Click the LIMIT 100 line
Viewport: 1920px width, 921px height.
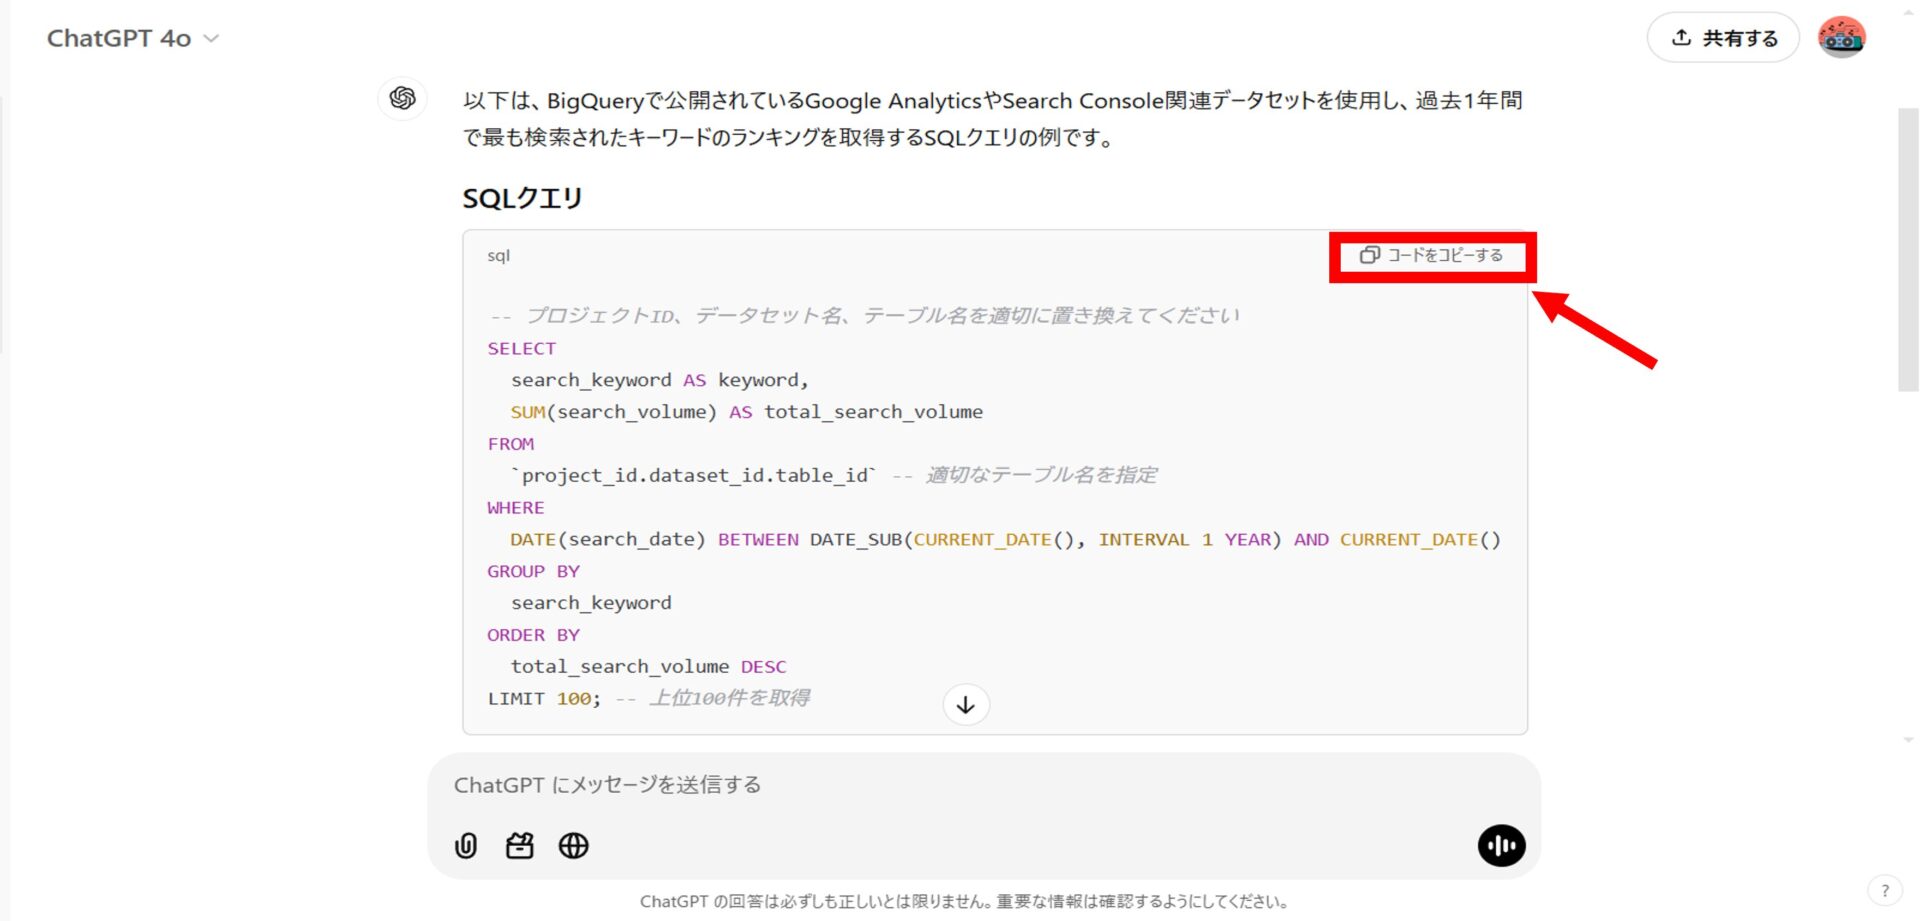point(649,699)
